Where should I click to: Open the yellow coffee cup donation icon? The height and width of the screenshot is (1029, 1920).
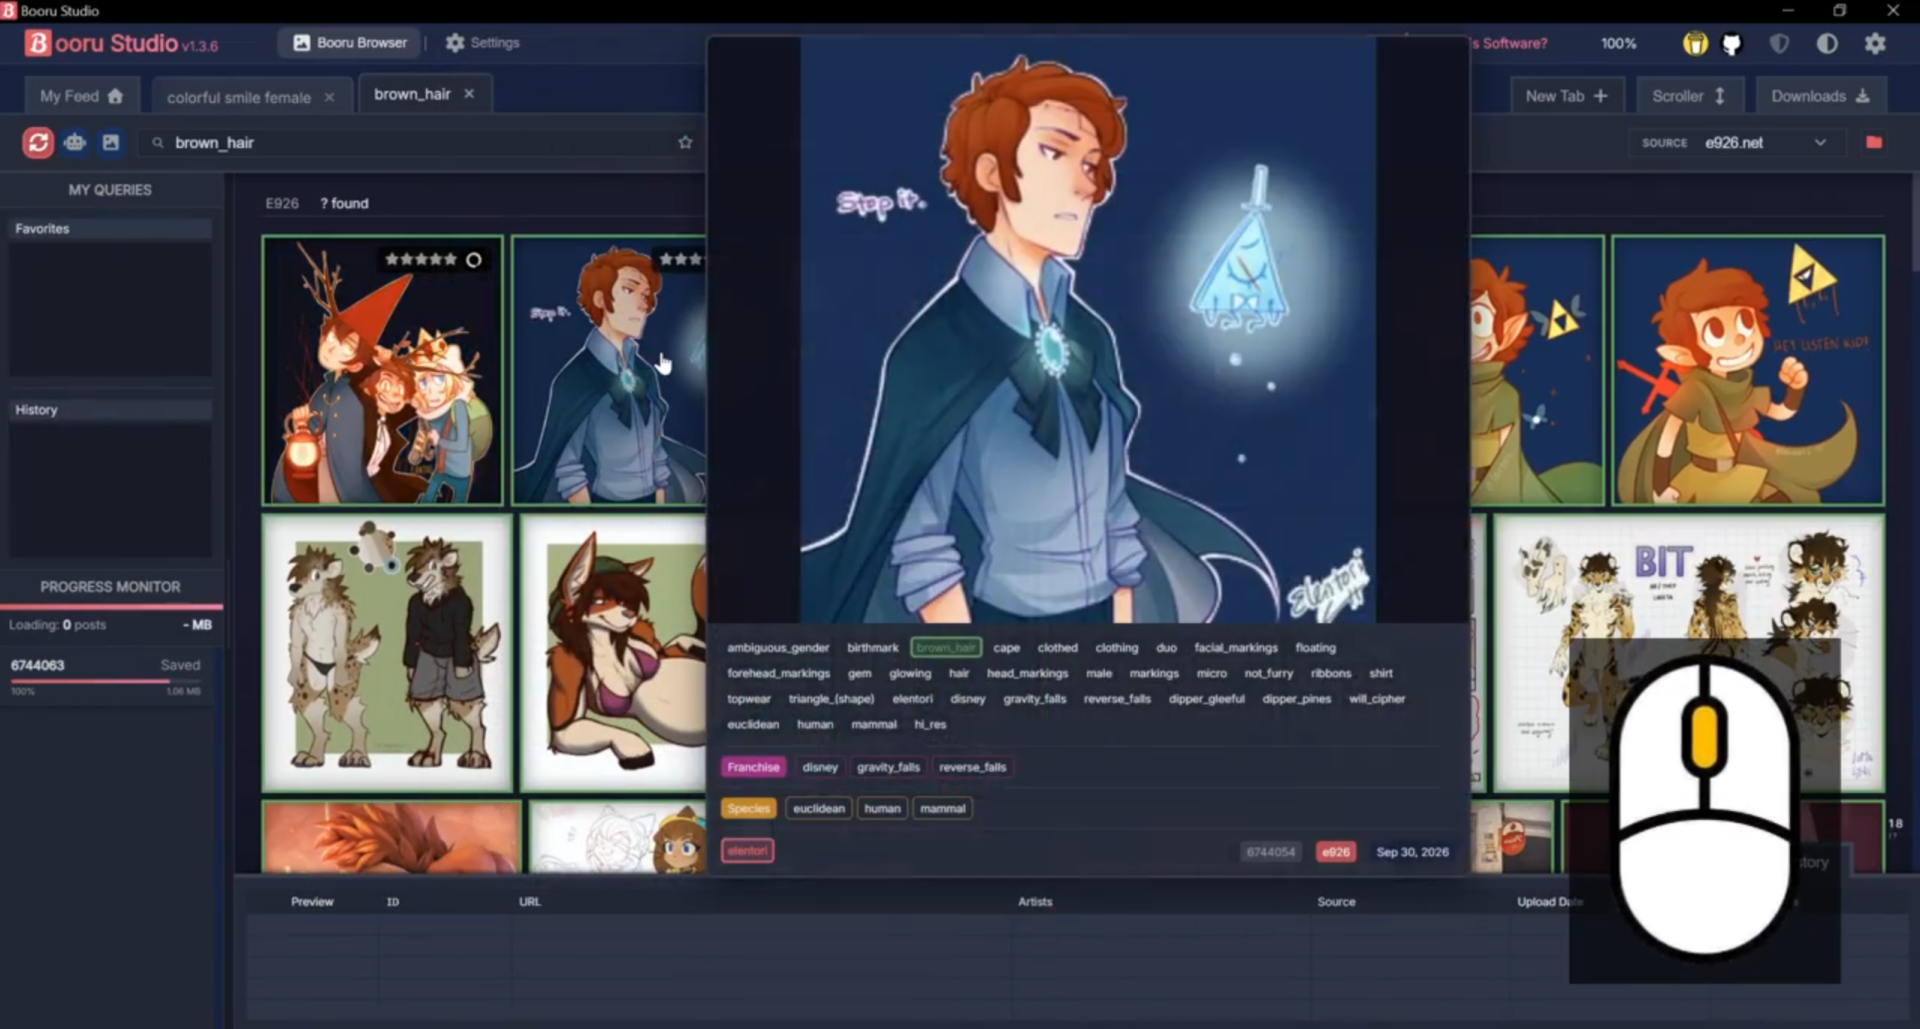coord(1695,43)
